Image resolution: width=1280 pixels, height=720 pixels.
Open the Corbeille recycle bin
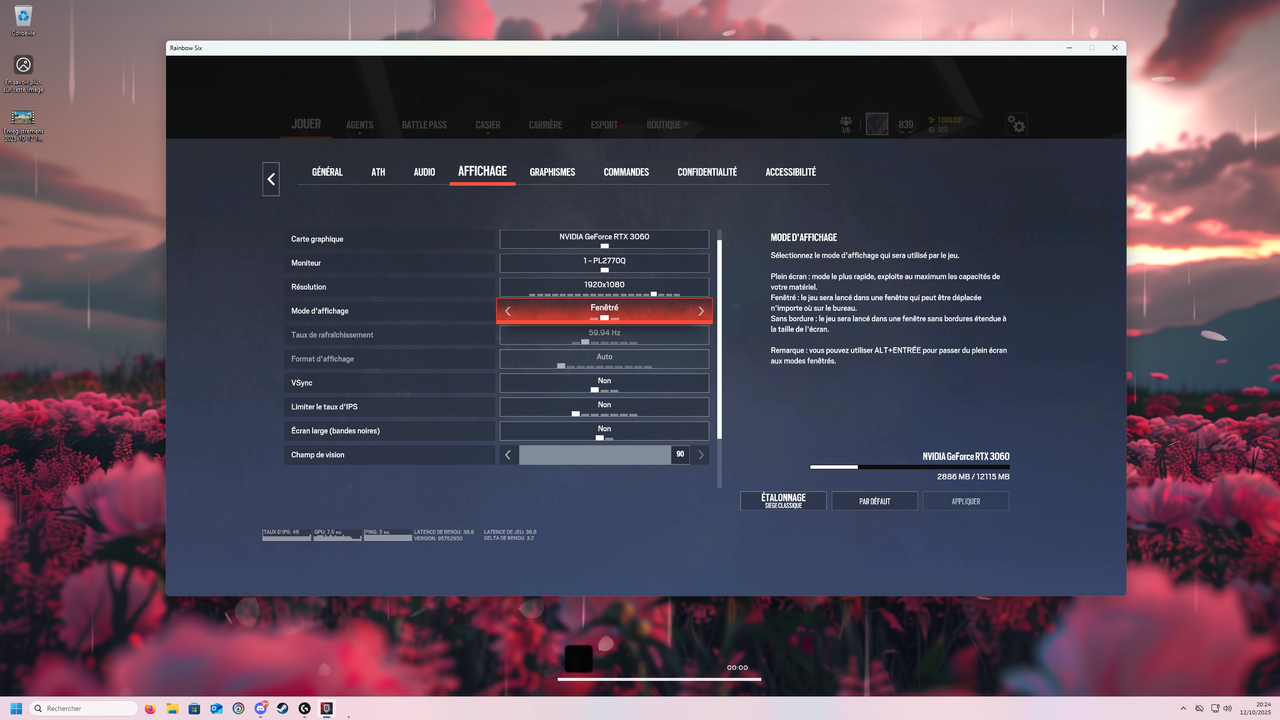pyautogui.click(x=23, y=20)
